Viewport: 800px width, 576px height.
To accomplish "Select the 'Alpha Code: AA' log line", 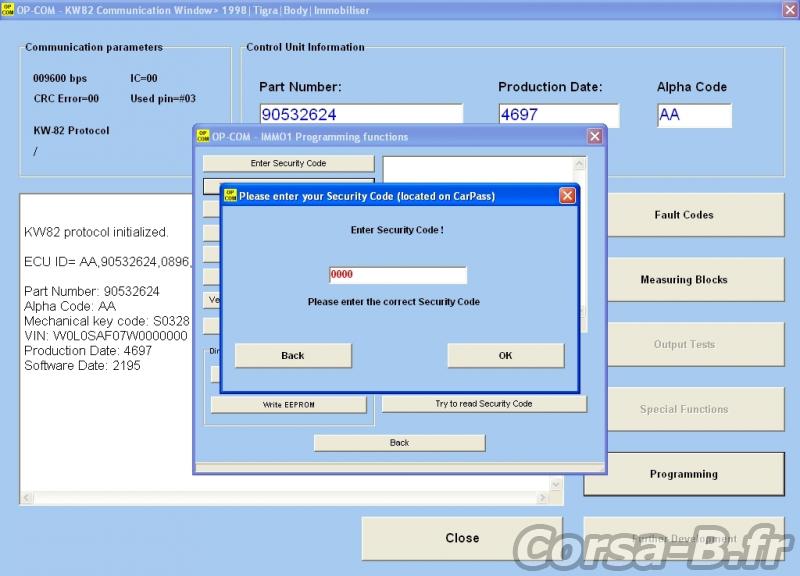I will pos(70,306).
